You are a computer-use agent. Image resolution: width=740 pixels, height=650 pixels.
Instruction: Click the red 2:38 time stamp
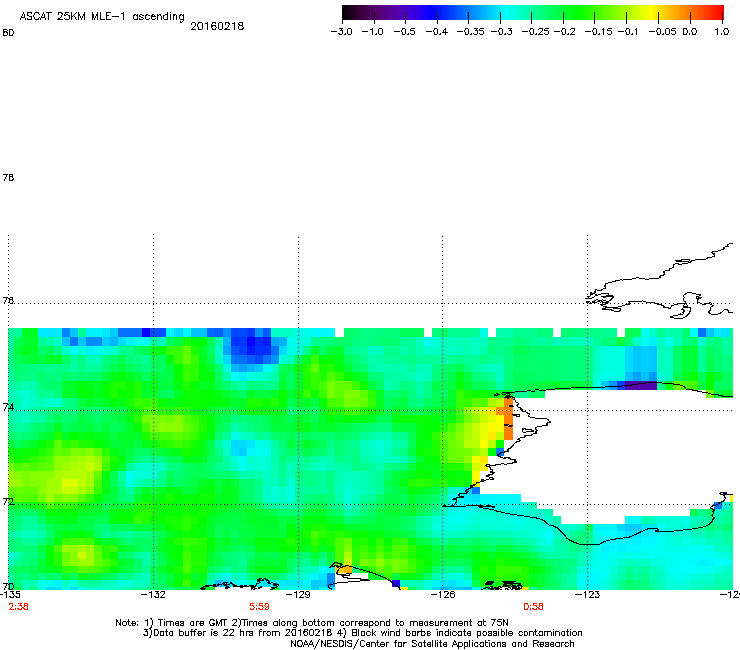18,607
